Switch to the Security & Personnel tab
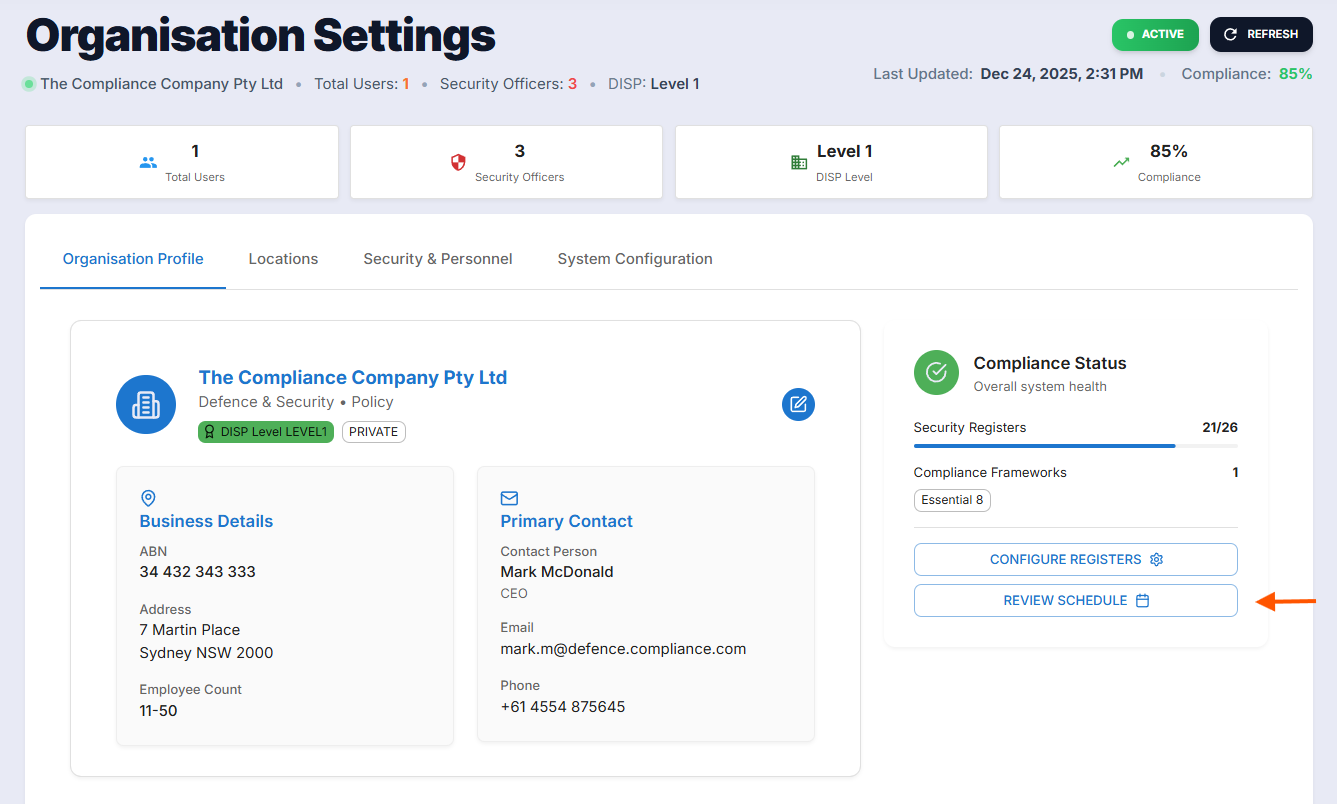 (437, 259)
